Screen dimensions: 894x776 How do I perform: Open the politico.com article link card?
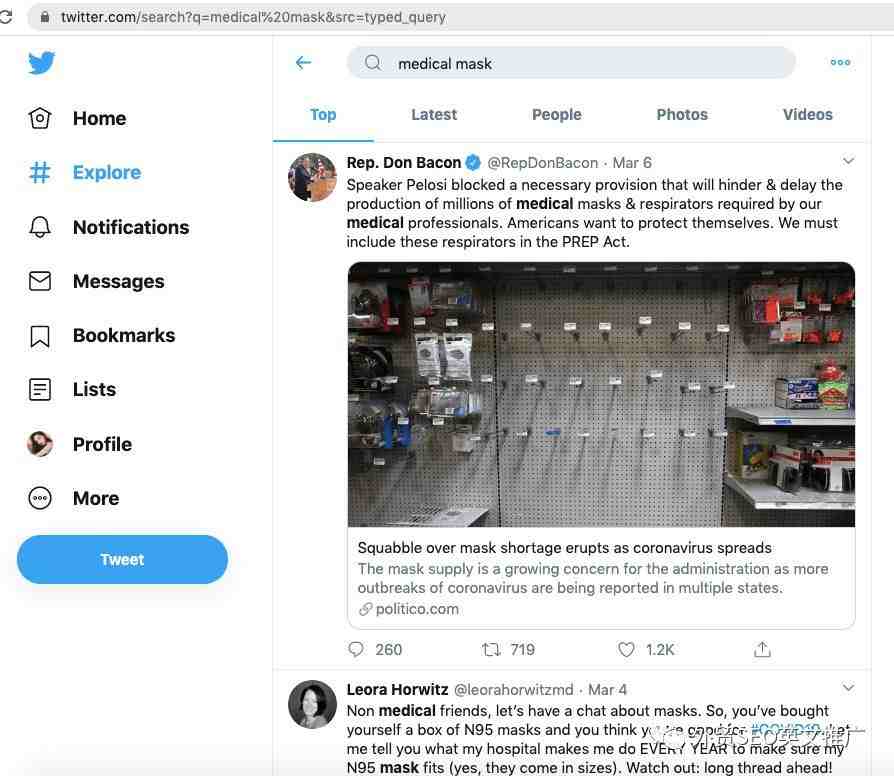[x=602, y=578]
